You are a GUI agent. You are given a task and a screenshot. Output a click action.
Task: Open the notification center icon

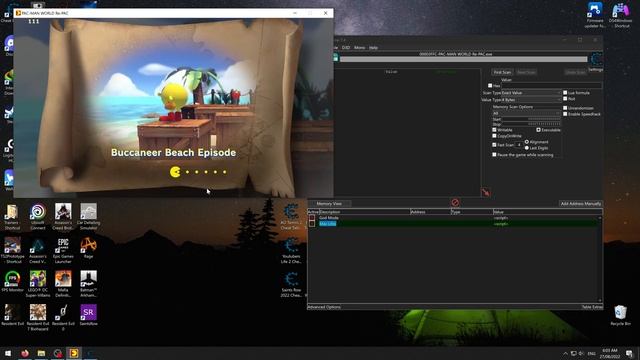629,353
